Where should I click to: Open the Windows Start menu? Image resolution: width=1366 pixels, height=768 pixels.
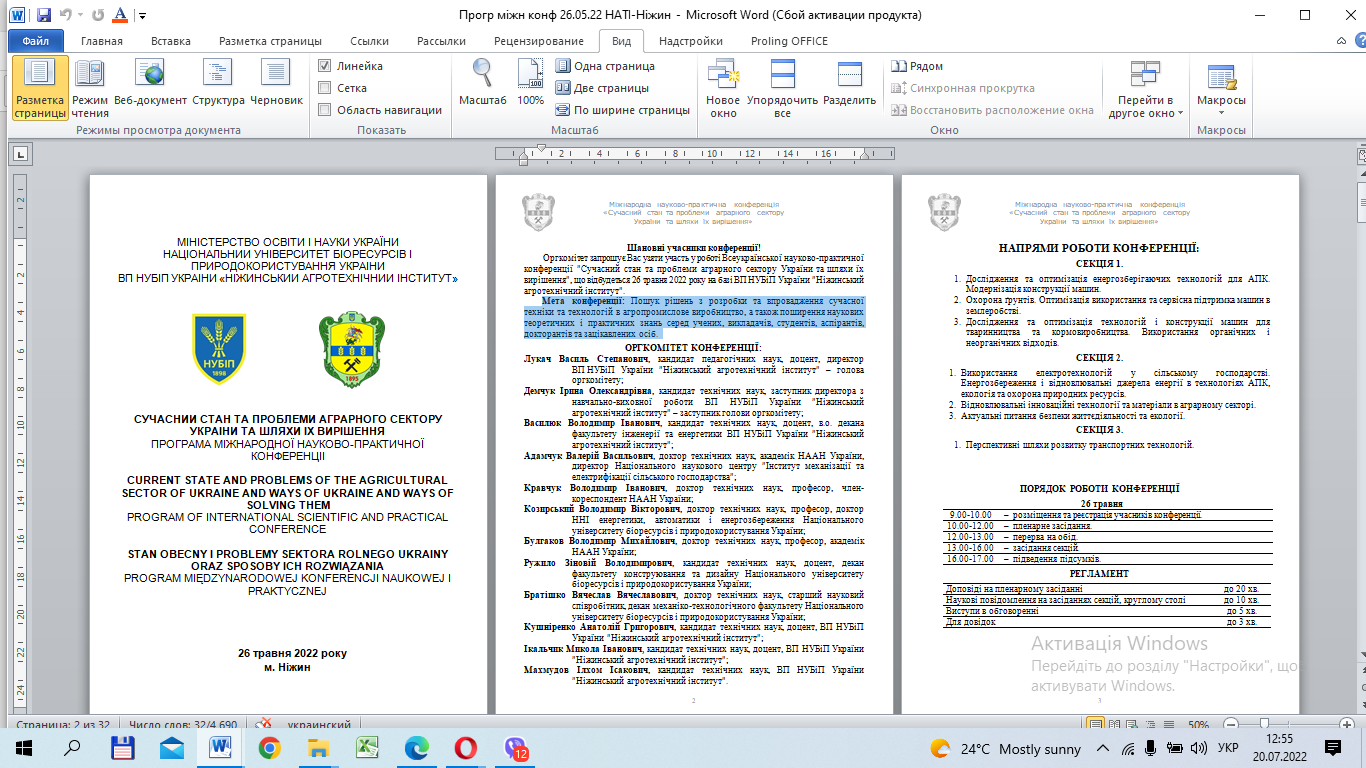click(24, 748)
